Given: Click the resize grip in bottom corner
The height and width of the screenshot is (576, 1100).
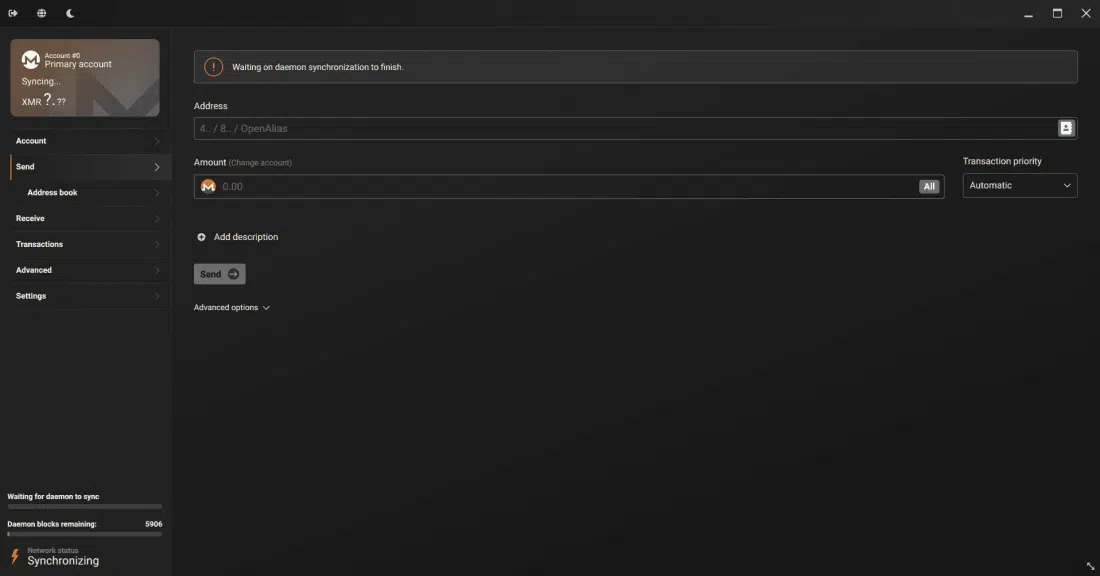Looking at the screenshot, I should click(x=1090, y=567).
